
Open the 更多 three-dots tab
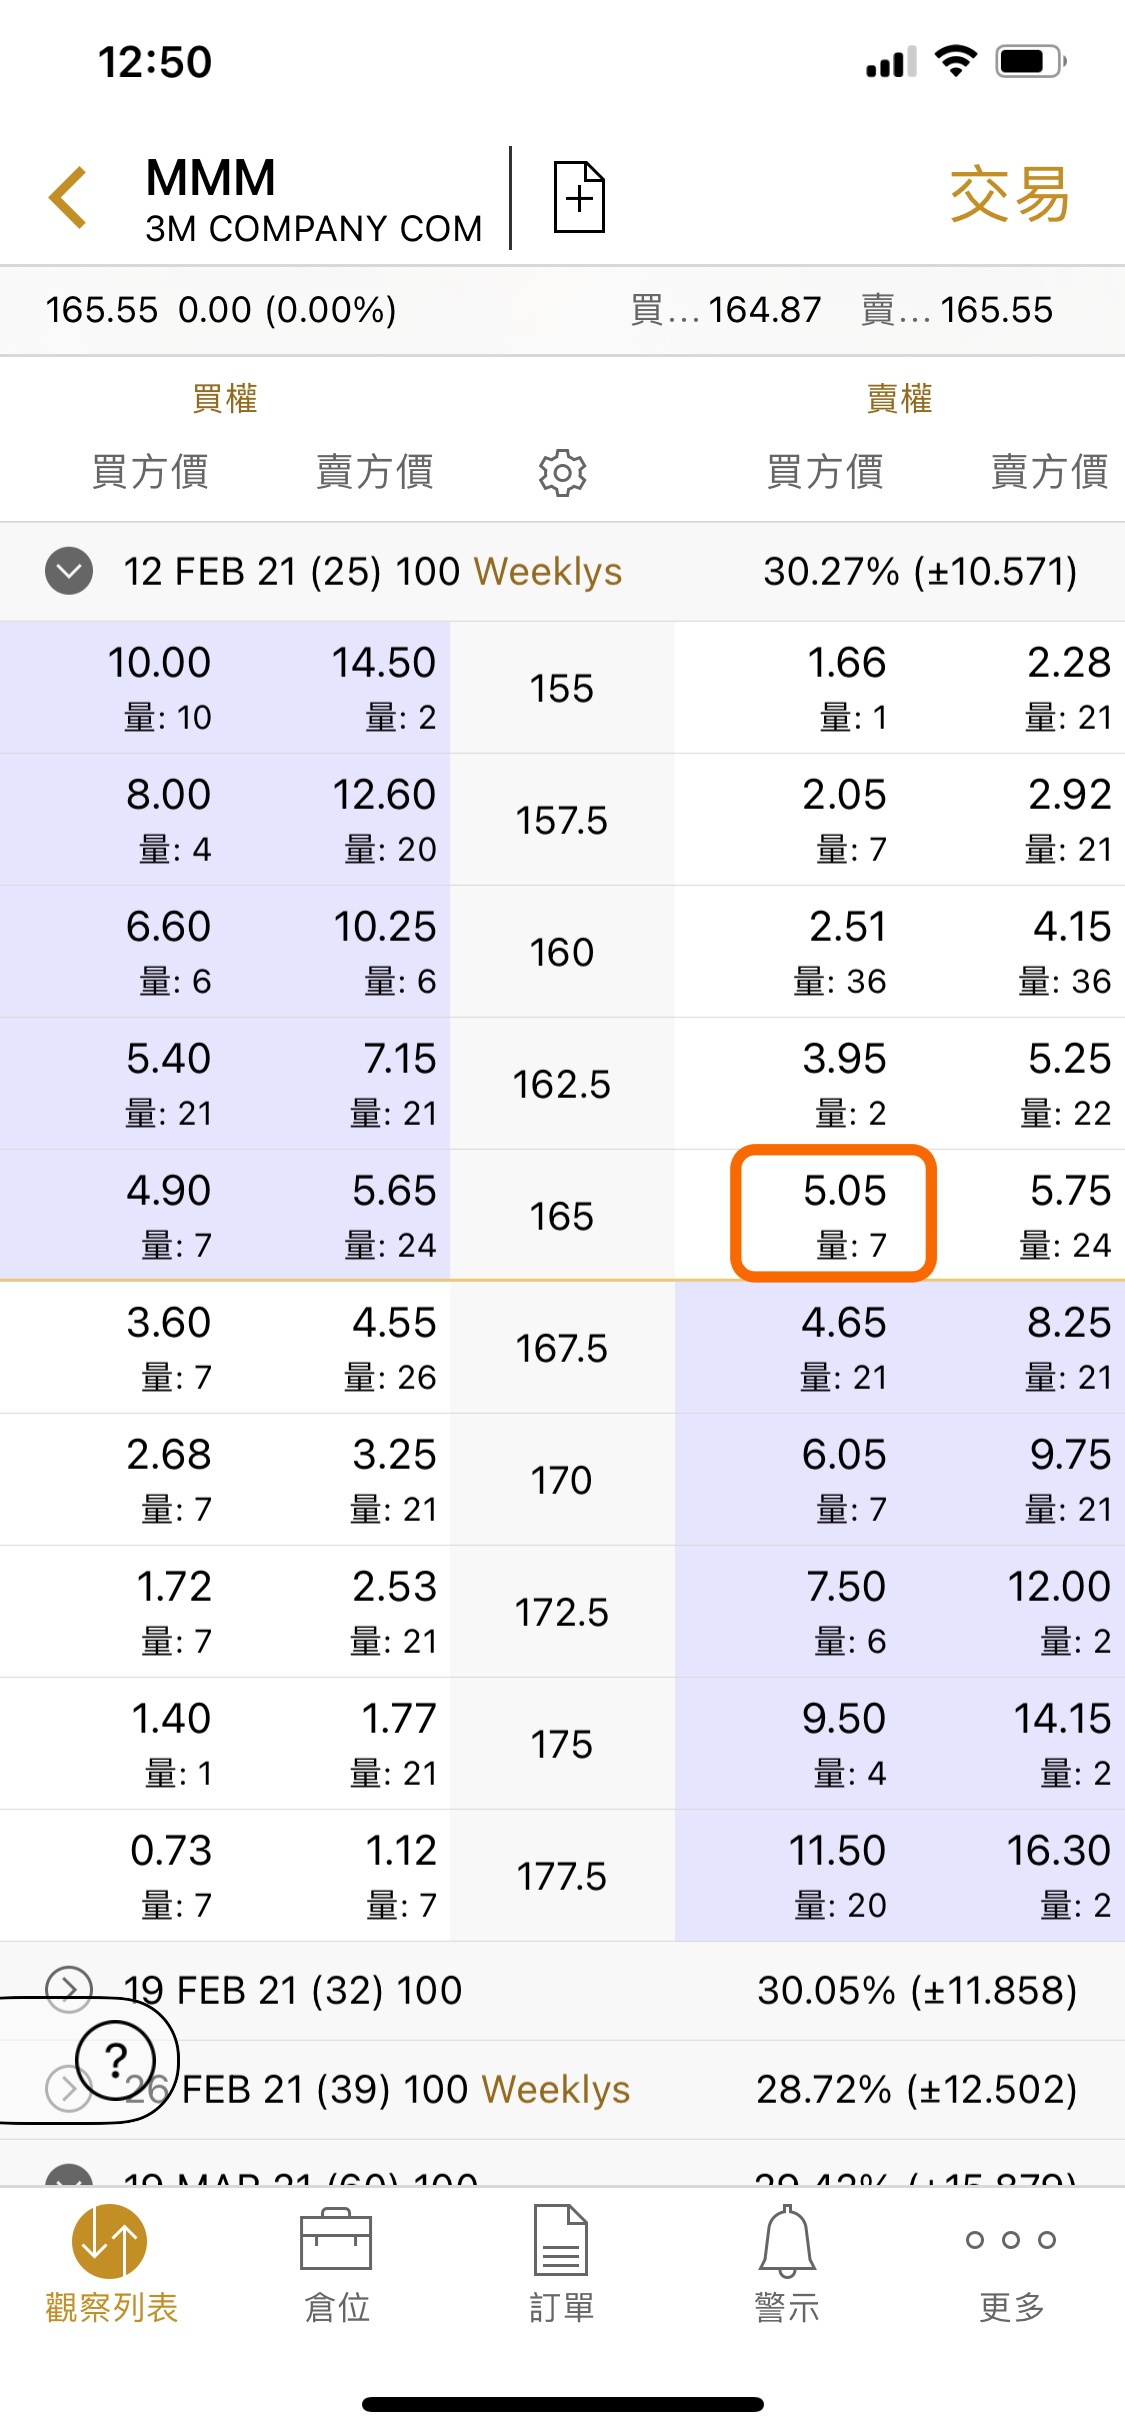1011,2265
